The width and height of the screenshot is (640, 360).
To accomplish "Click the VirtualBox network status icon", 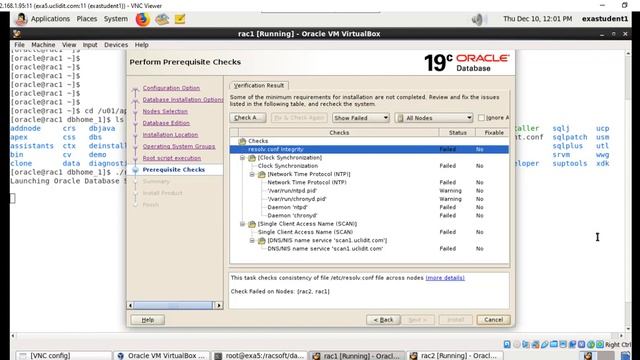I will [x=536, y=344].
